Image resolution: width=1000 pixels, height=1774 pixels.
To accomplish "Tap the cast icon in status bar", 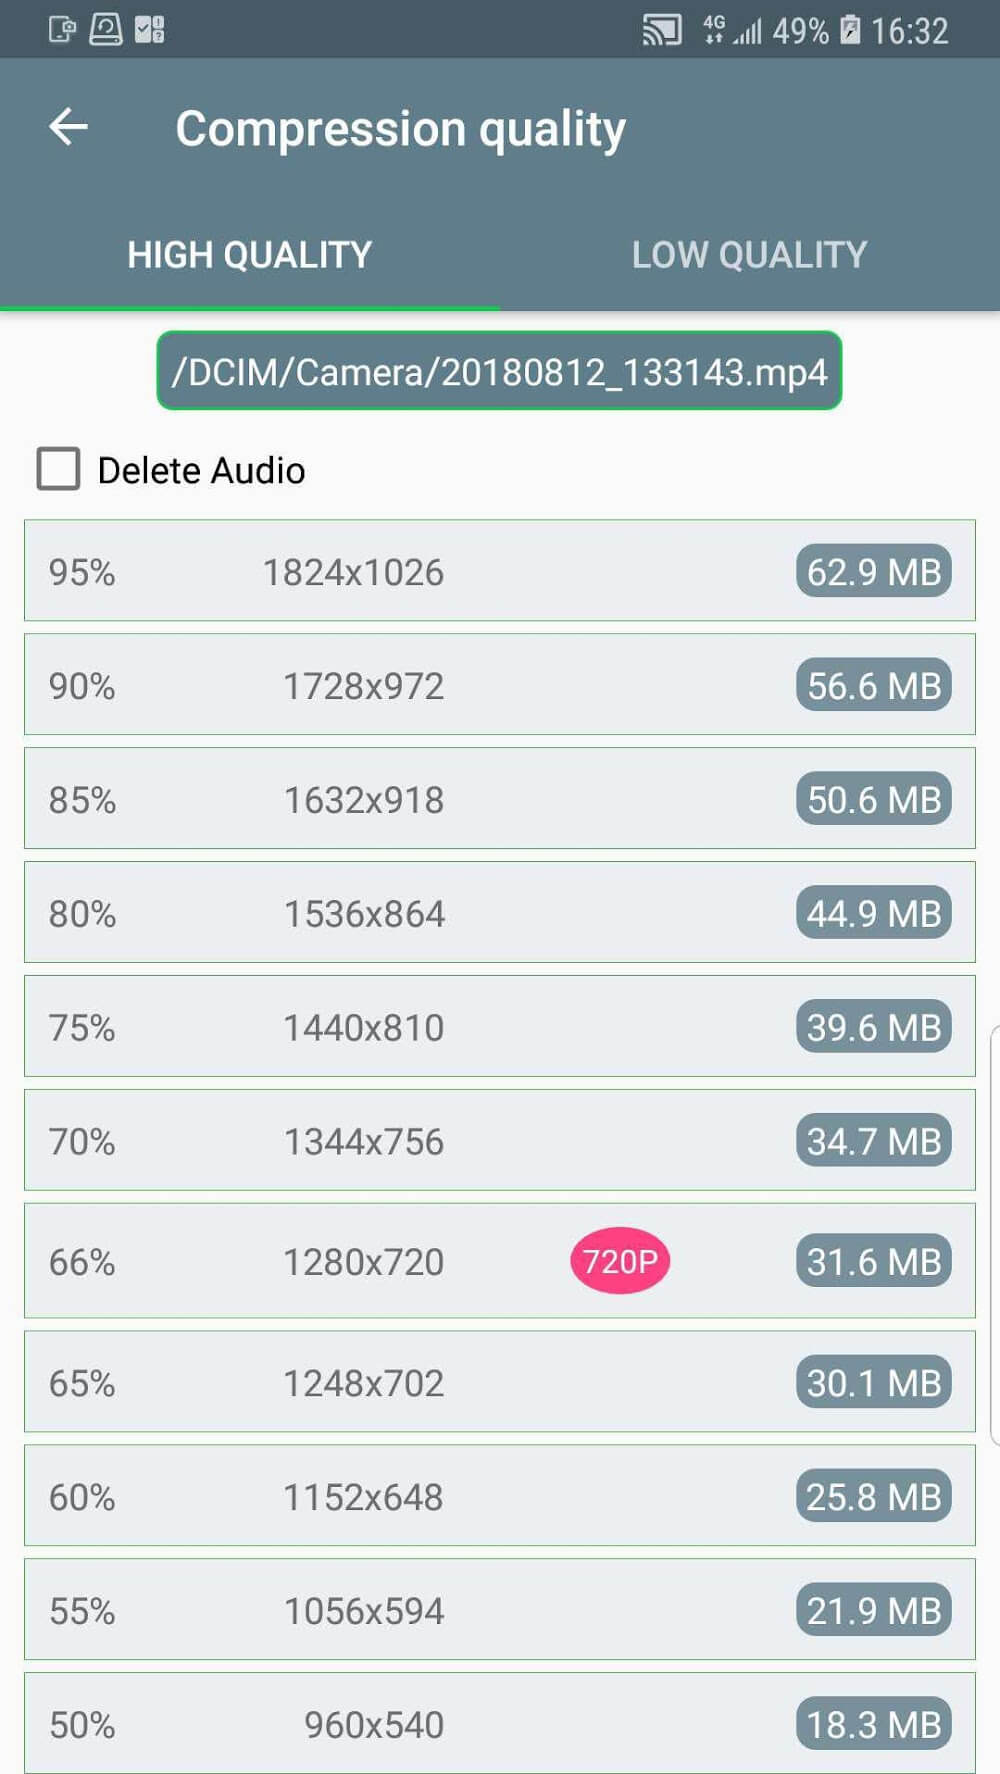I will click(x=661, y=30).
